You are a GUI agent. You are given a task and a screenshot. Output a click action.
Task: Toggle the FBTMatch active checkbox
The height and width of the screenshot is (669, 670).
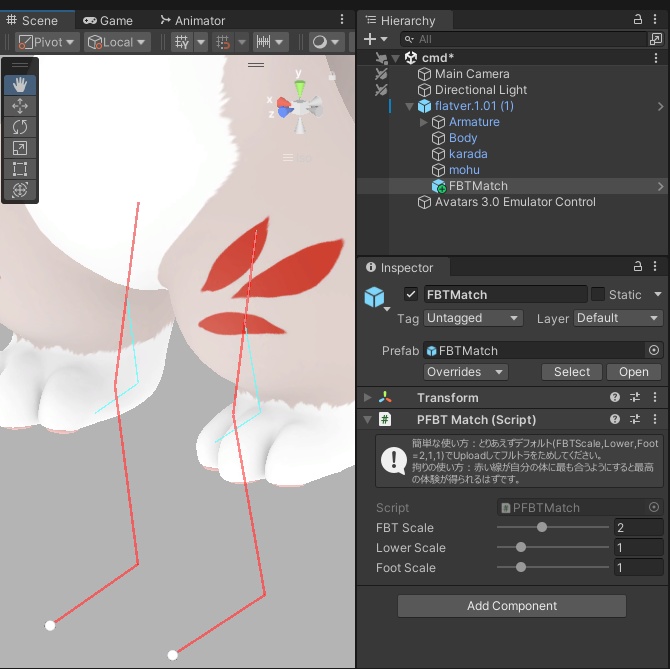click(x=411, y=294)
